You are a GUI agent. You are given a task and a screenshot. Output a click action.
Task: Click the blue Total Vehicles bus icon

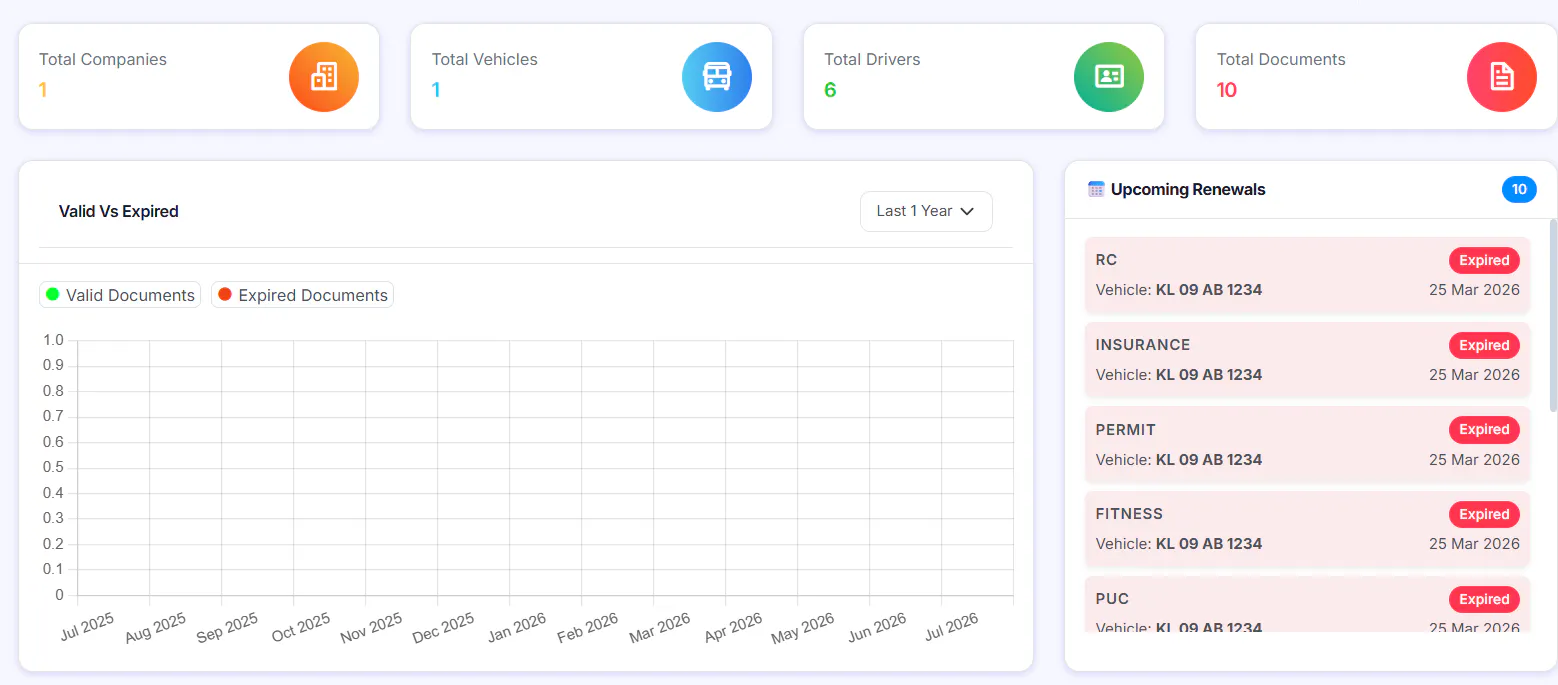point(717,77)
